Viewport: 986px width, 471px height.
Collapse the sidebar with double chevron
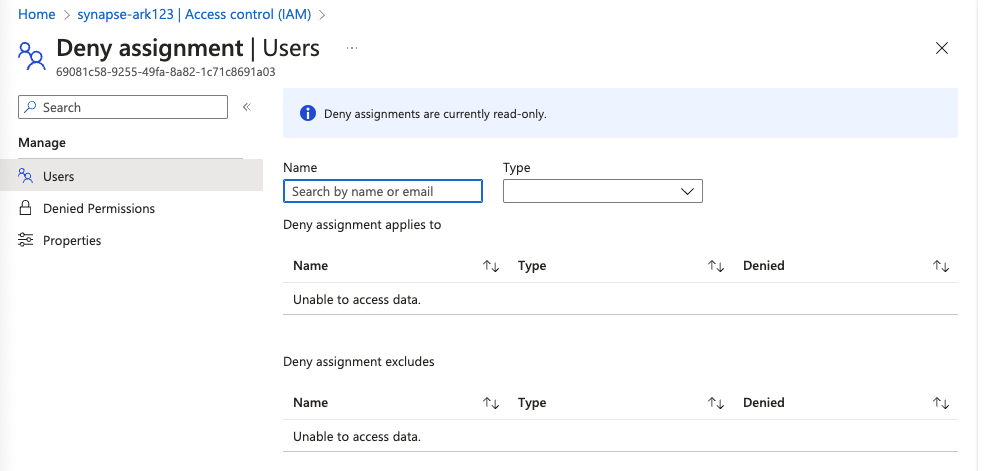click(246, 107)
